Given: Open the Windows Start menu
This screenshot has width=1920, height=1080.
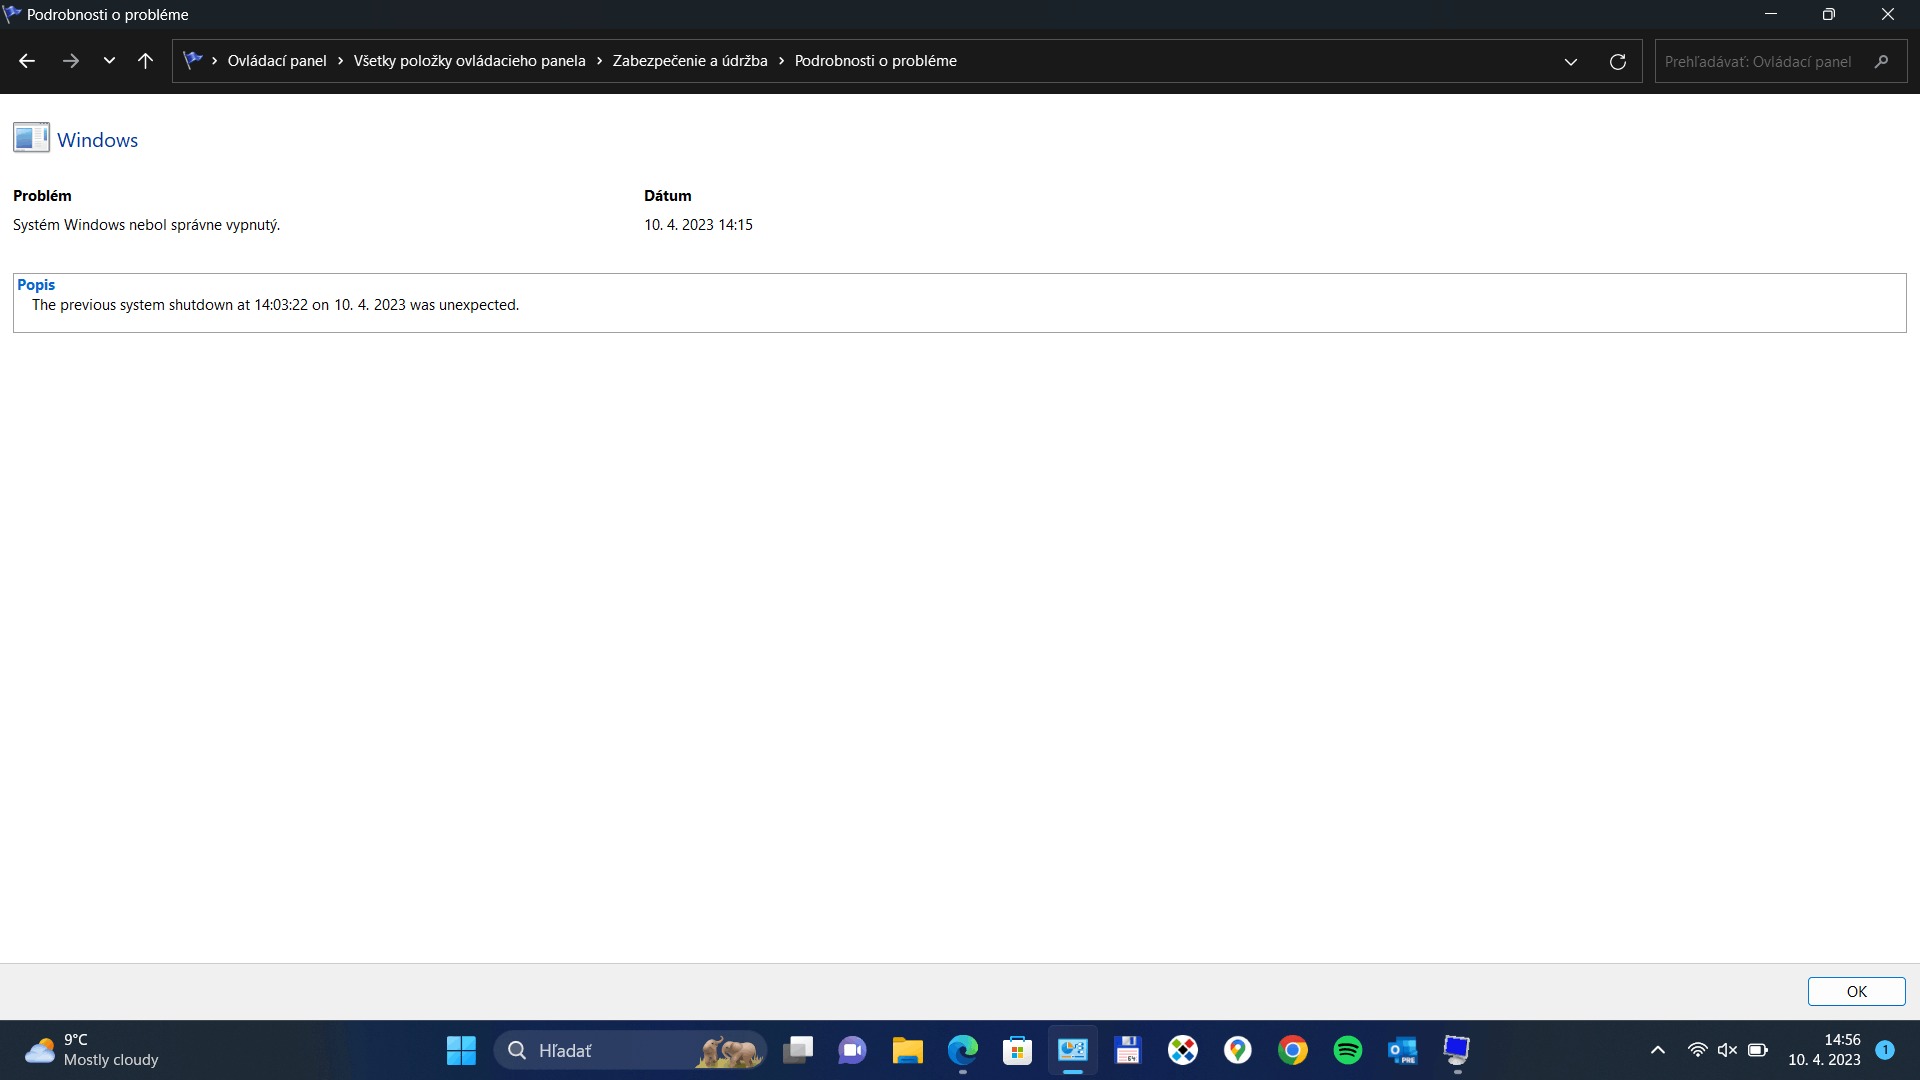Looking at the screenshot, I should click(x=461, y=1050).
